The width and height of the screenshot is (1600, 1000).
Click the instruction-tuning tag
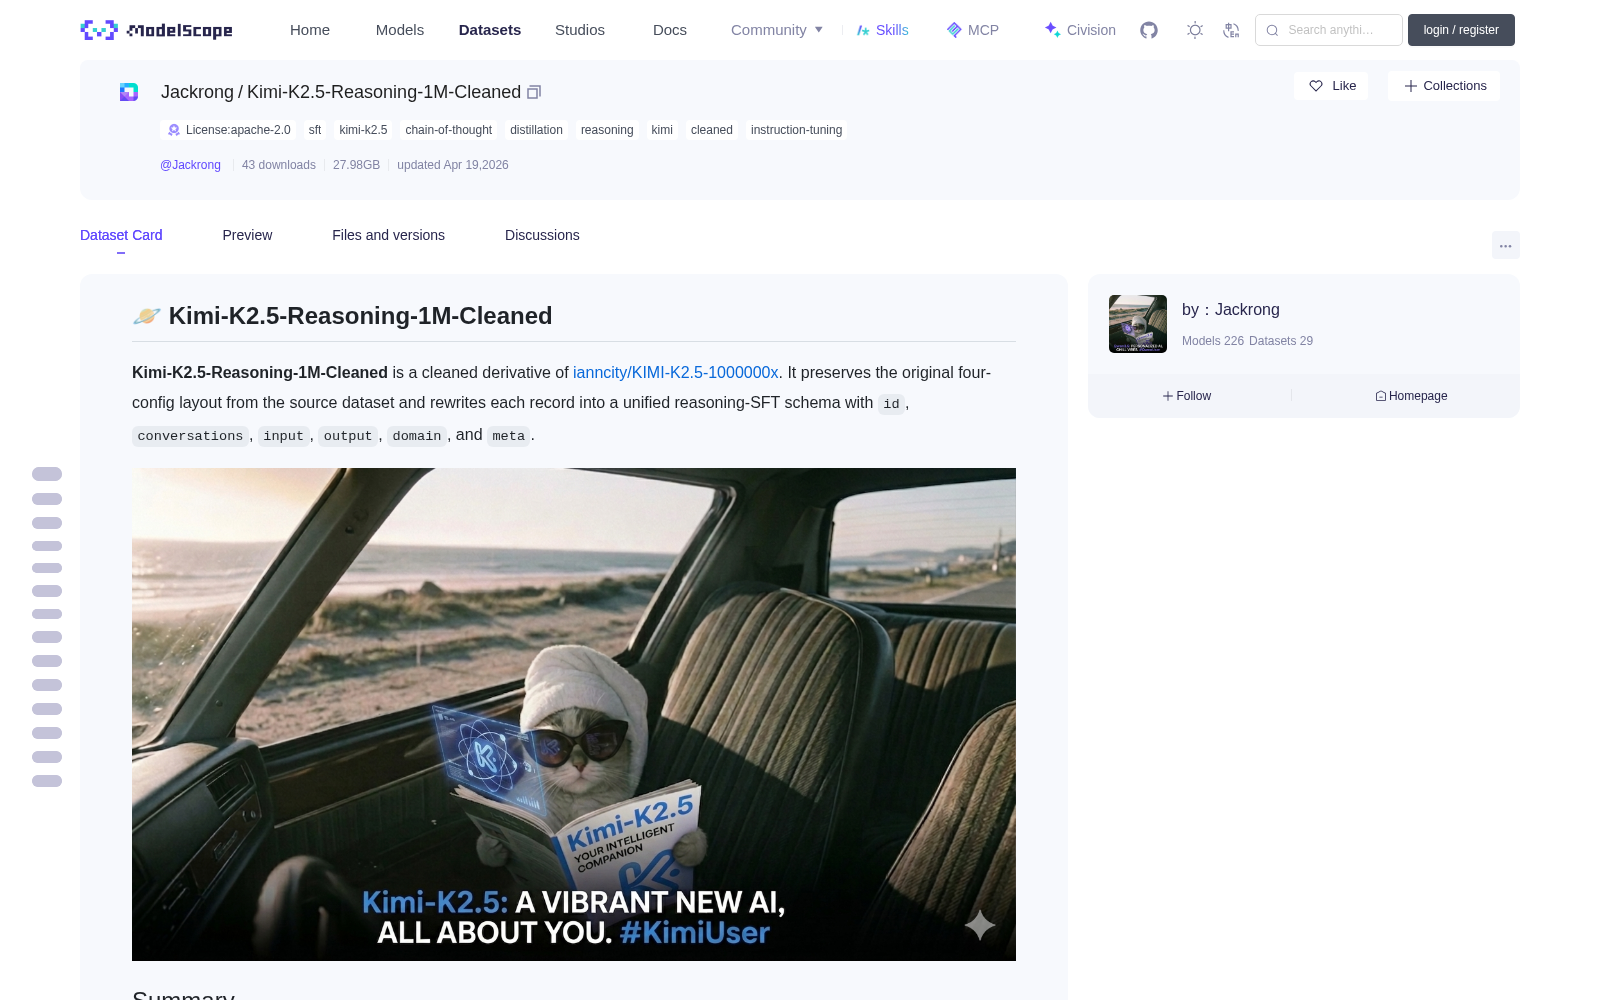coord(796,130)
